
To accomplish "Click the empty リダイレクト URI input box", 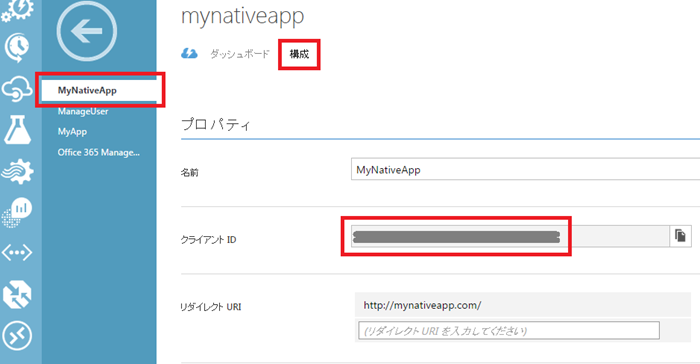I will [509, 331].
